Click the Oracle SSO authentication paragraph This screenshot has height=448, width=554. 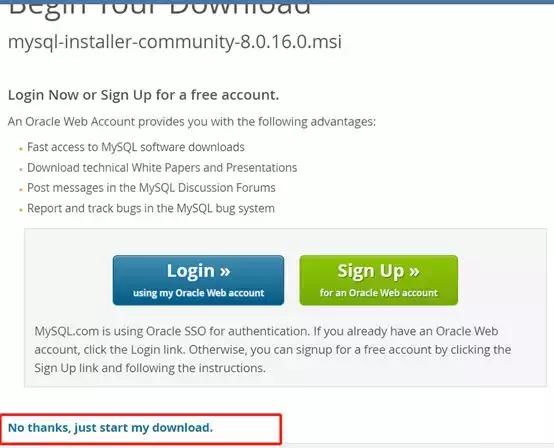click(273, 349)
